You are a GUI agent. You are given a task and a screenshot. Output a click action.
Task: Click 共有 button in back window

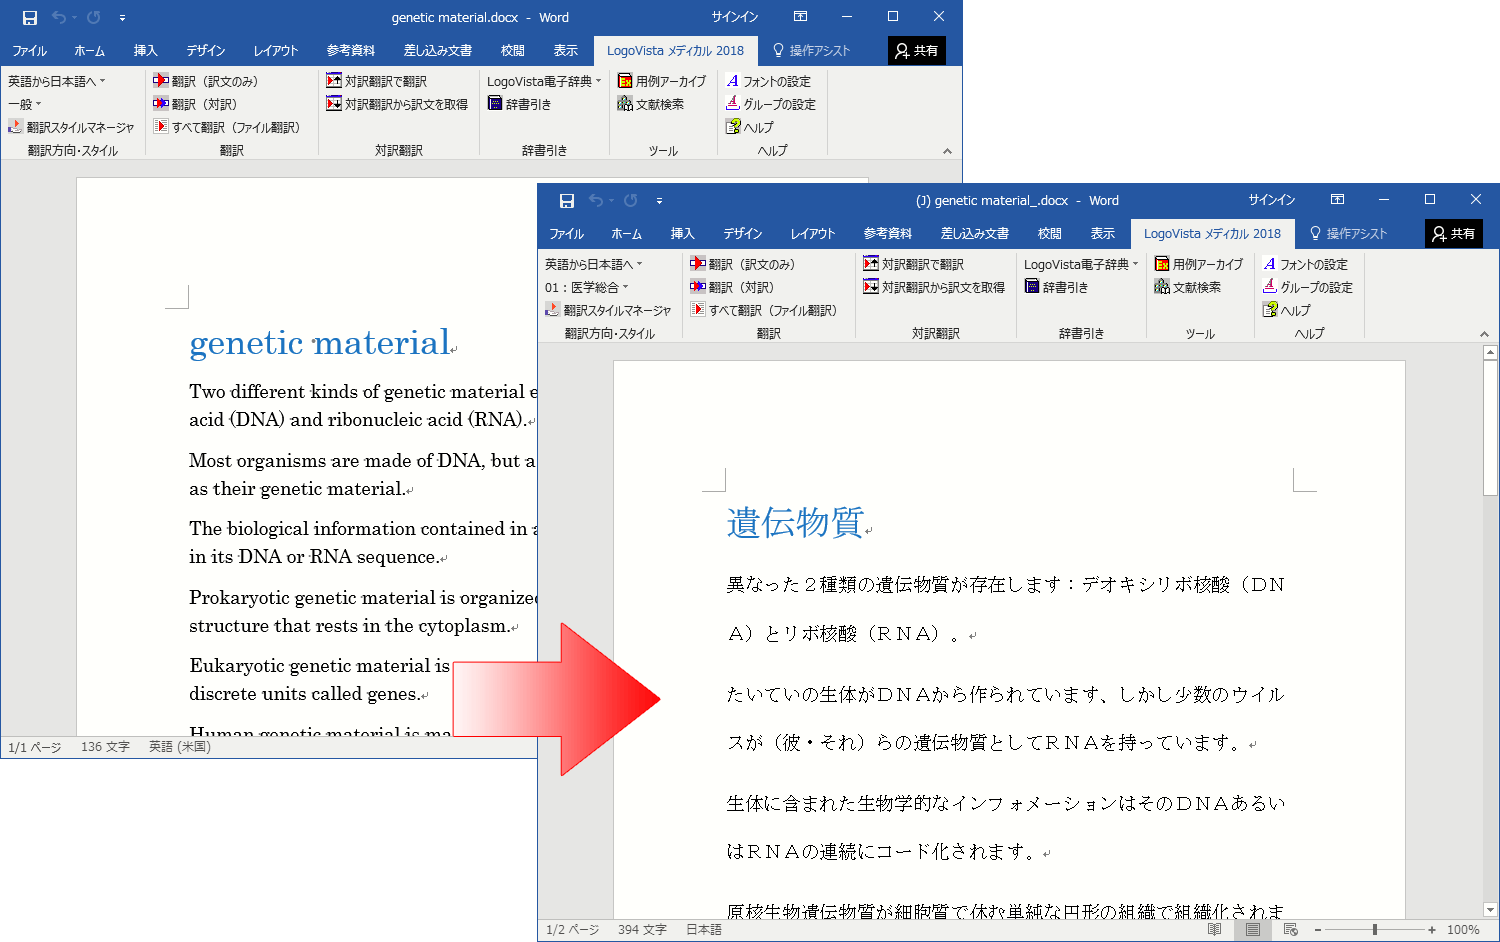pyautogui.click(x=917, y=50)
